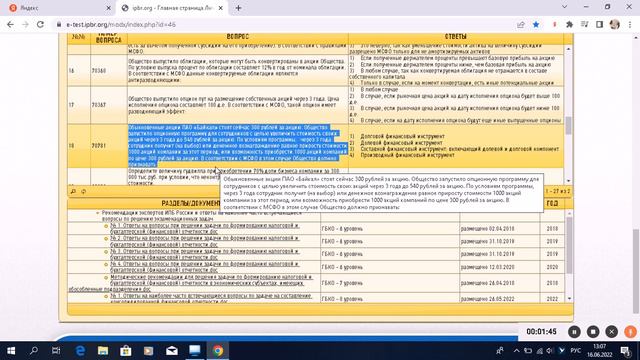Click the ОТВЕТЫ column header
Viewport: 640px width, 360px height.
click(456, 37)
